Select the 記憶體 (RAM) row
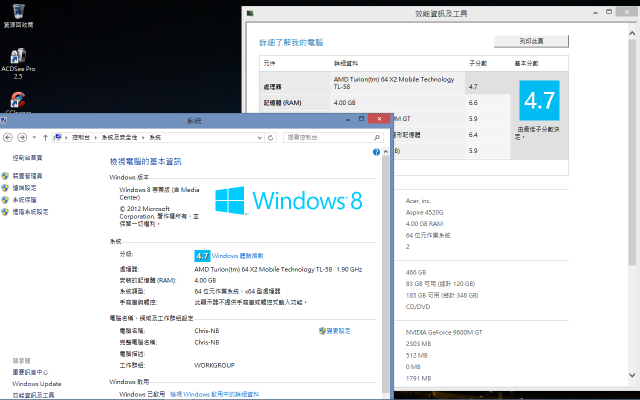Screen dimensions: 640x400 385,102
